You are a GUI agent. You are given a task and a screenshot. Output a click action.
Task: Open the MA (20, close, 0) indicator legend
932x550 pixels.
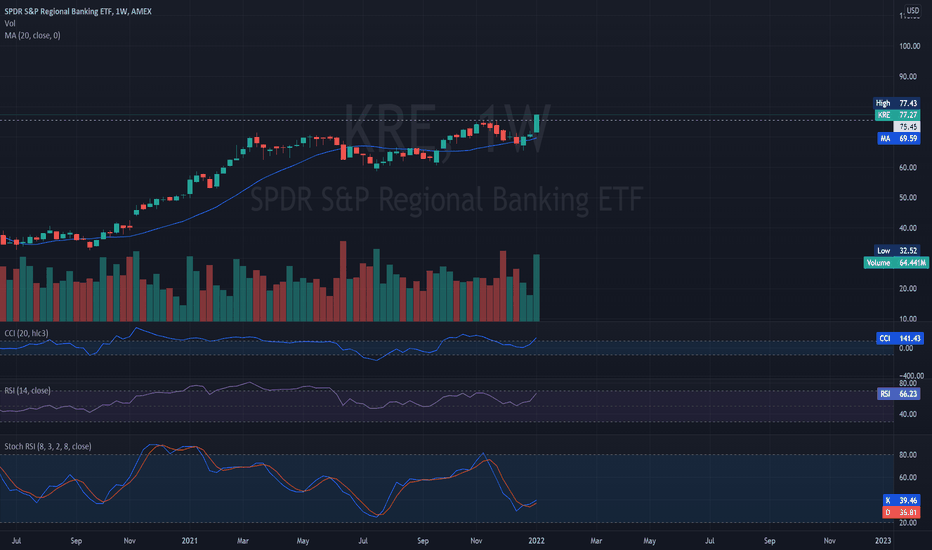[32, 35]
